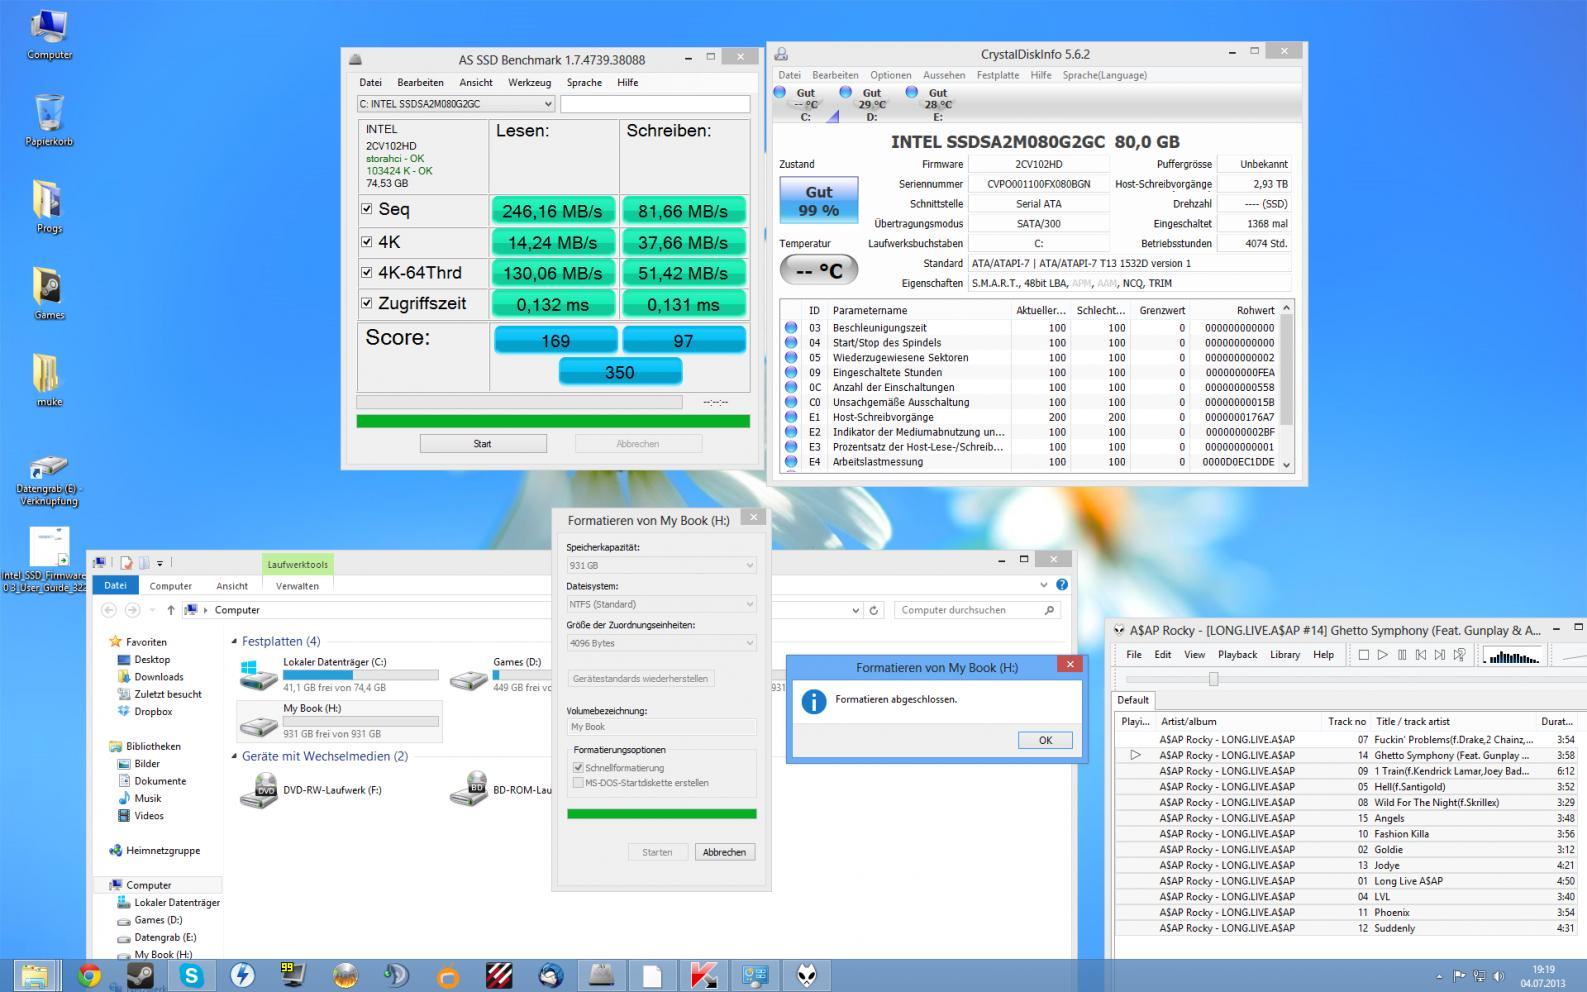Uncheck the 4K-64Thrd benchmark test
1587x992 pixels.
367,272
